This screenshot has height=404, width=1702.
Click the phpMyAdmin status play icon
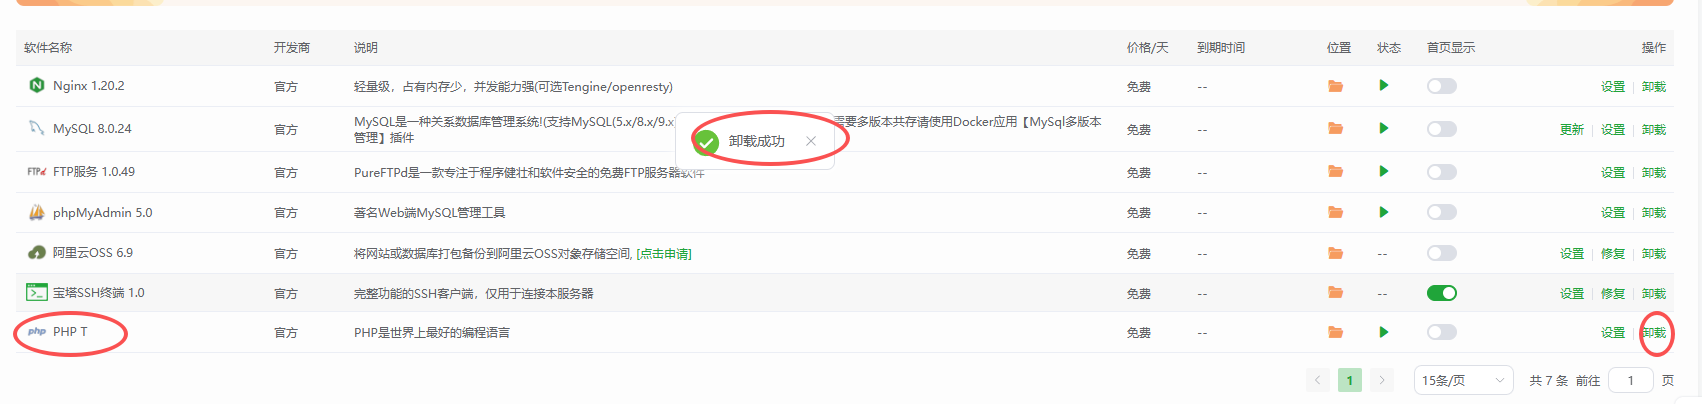coord(1384,212)
